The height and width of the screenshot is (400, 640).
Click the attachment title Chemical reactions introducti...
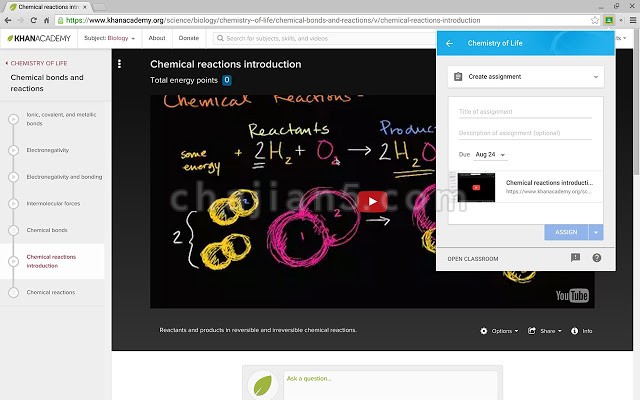coord(549,182)
